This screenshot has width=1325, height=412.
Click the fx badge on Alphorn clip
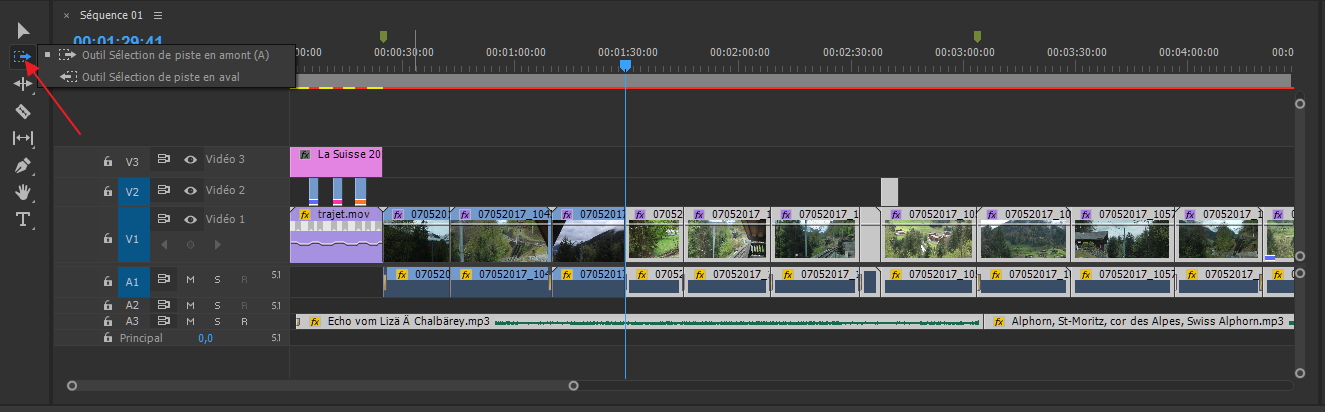coord(998,322)
